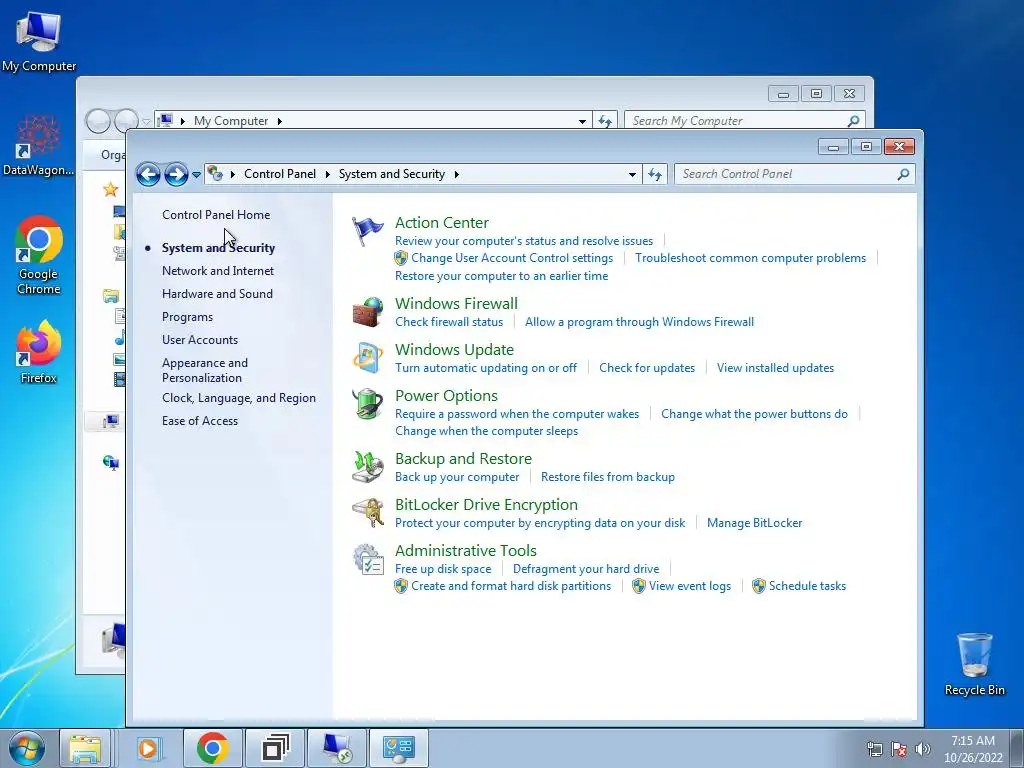Click Allow a program through Windows Firewall
Image resolution: width=1024 pixels, height=768 pixels.
(639, 322)
